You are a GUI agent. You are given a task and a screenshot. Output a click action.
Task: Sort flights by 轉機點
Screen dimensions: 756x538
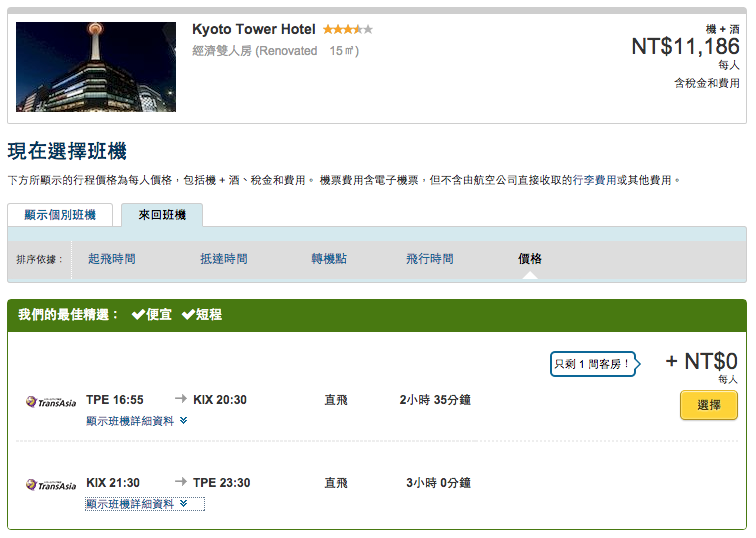click(x=329, y=259)
